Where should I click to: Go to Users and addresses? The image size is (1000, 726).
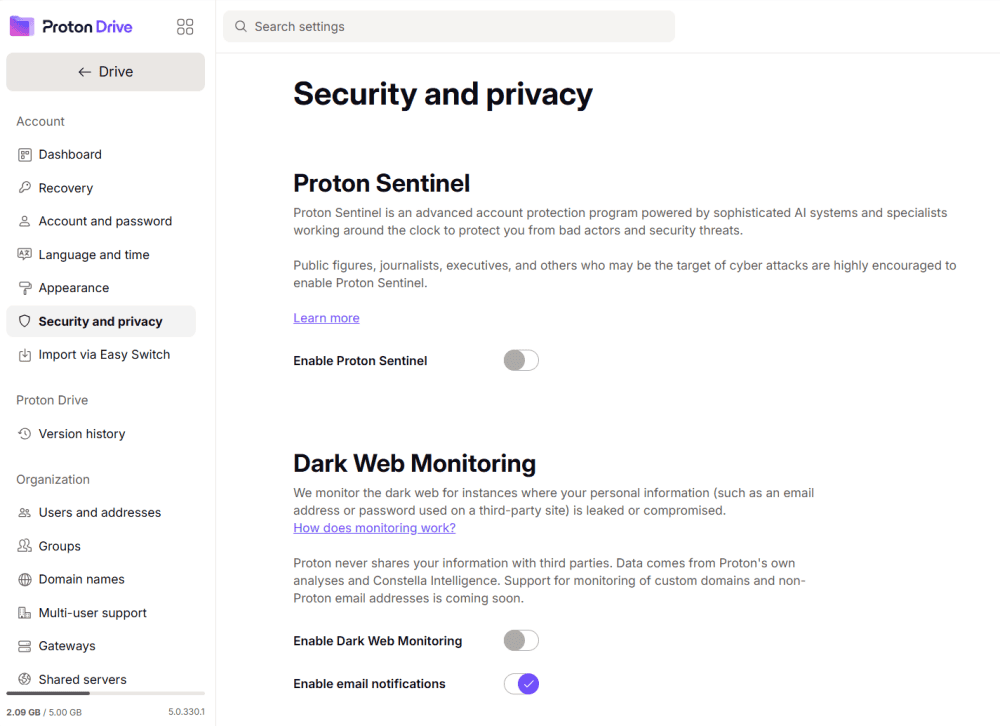click(99, 513)
